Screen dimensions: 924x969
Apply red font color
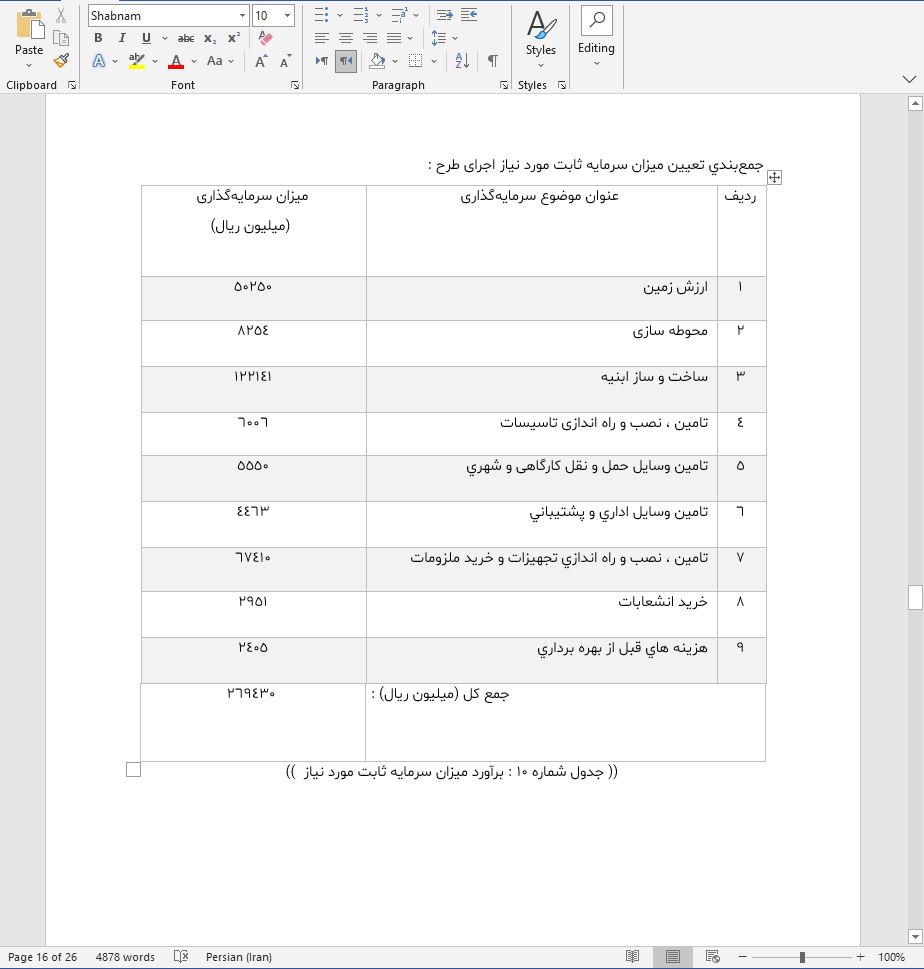click(176, 61)
